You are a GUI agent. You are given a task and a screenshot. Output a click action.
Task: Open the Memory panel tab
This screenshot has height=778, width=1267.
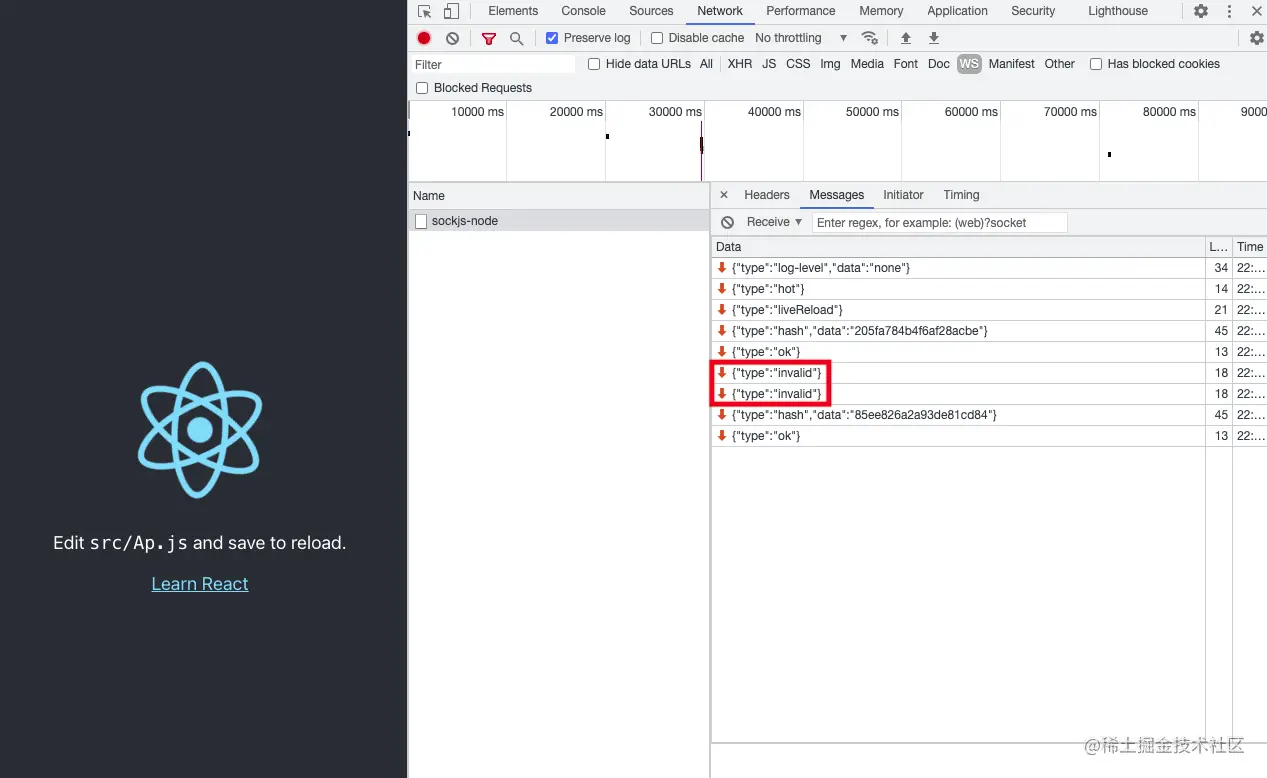point(881,11)
